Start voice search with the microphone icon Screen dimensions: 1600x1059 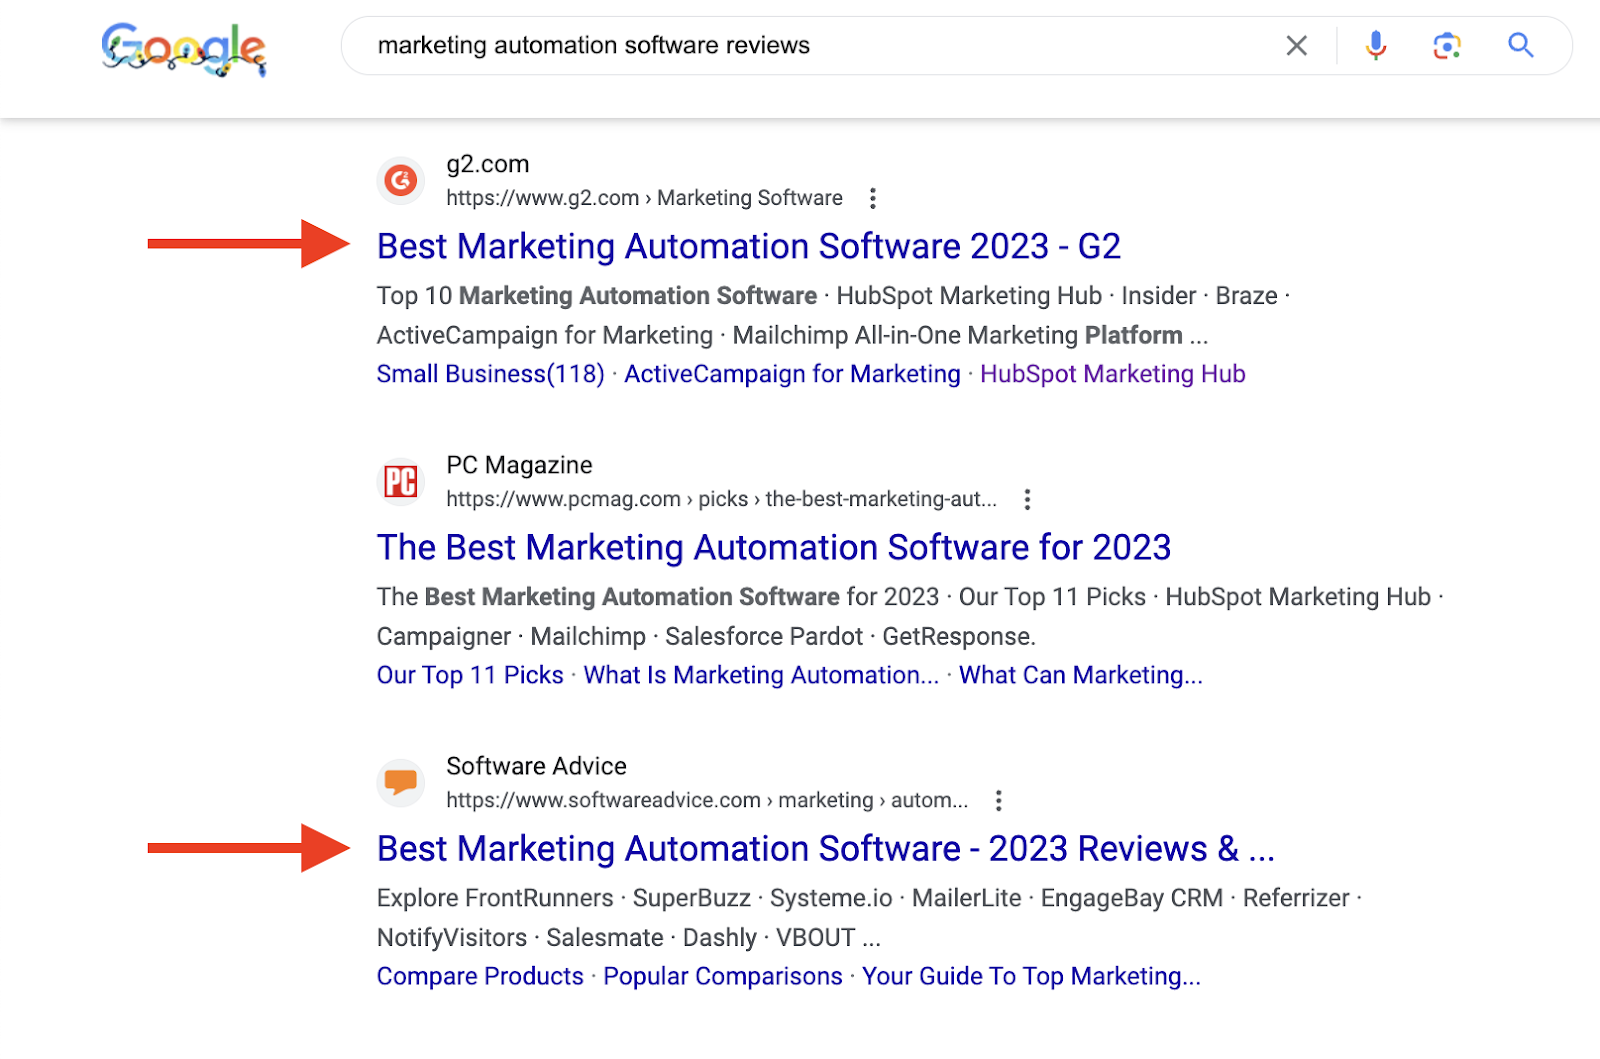click(1376, 45)
